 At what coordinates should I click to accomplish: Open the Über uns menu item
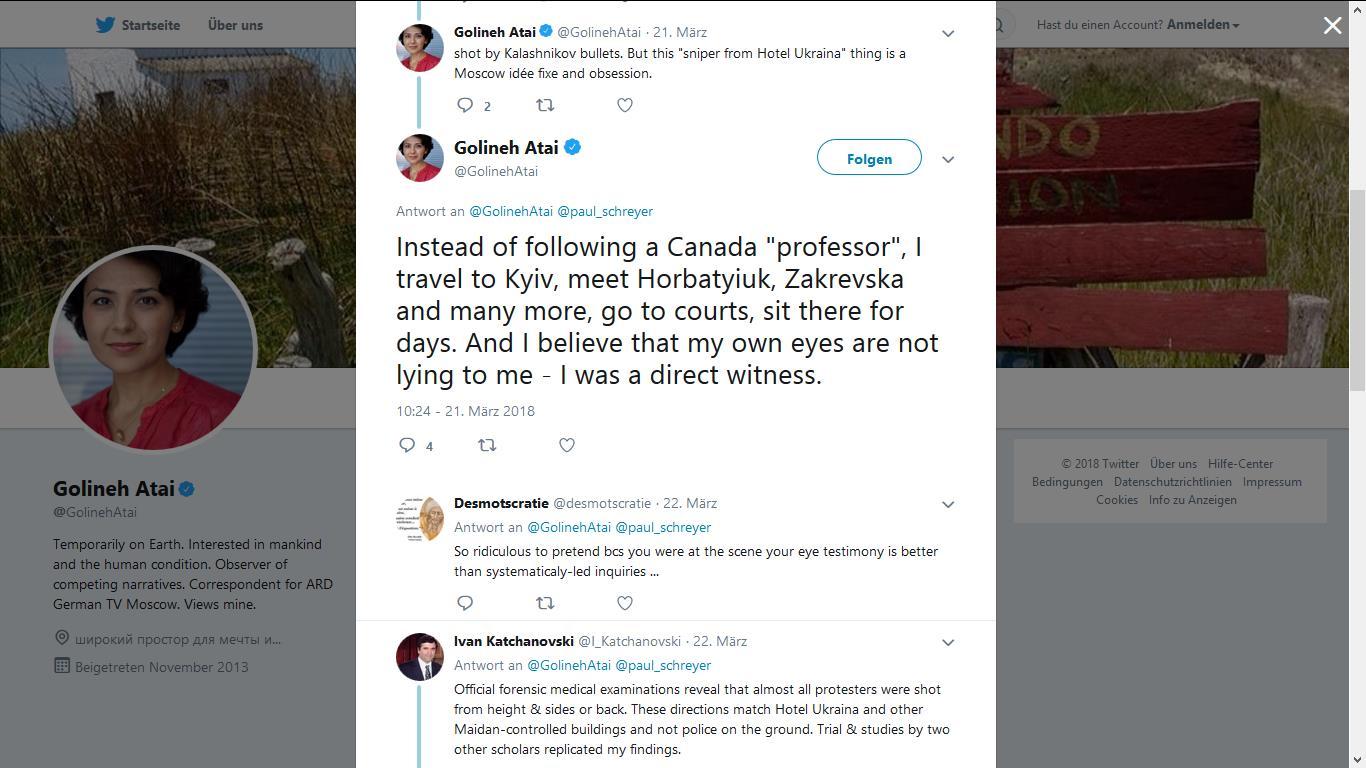[235, 25]
